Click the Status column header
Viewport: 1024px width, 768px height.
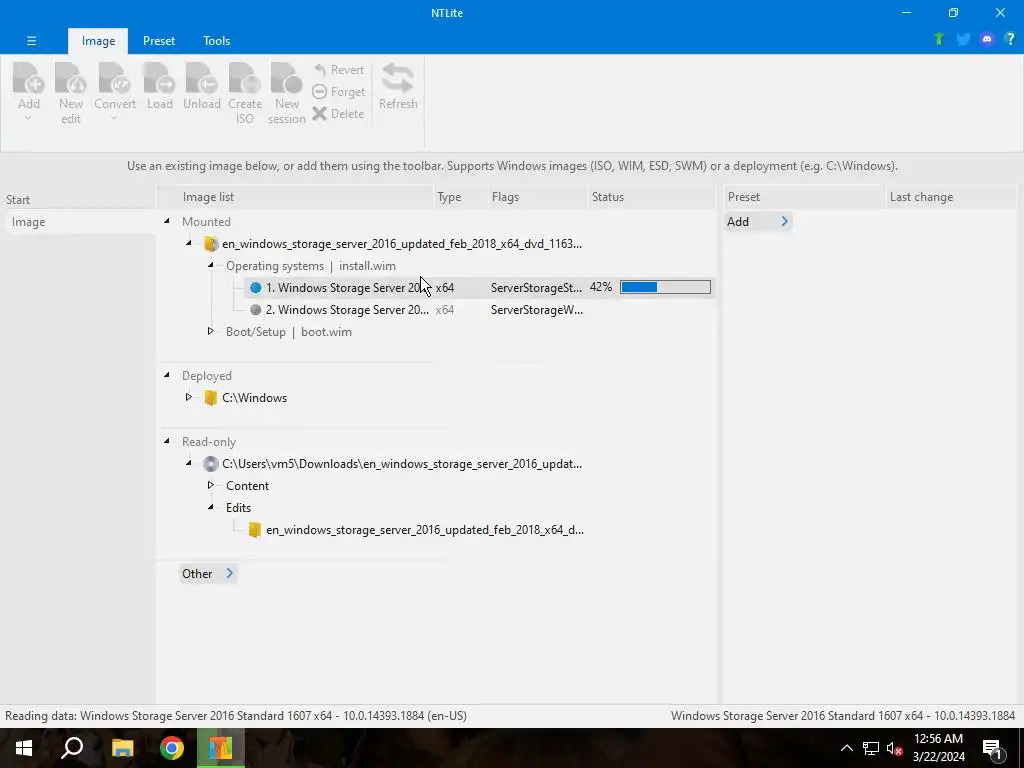(652, 197)
